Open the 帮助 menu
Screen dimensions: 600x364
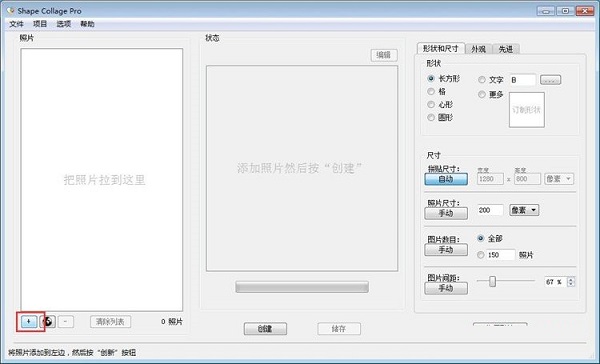pyautogui.click(x=87, y=24)
